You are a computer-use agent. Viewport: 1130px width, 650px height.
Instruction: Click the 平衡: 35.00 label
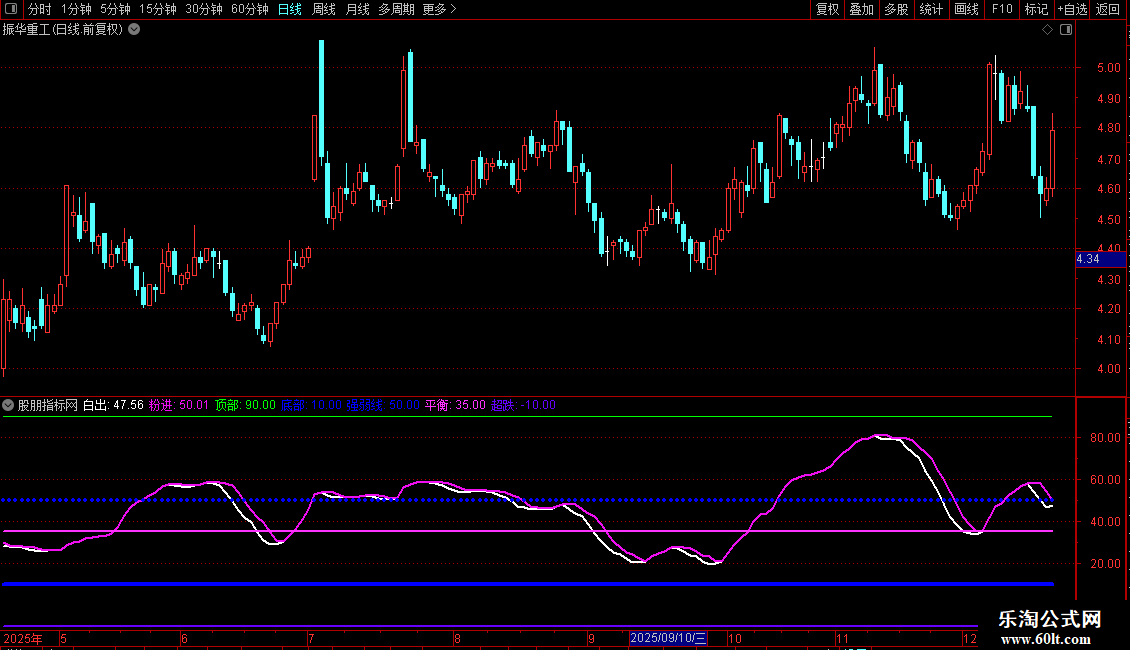coord(455,405)
